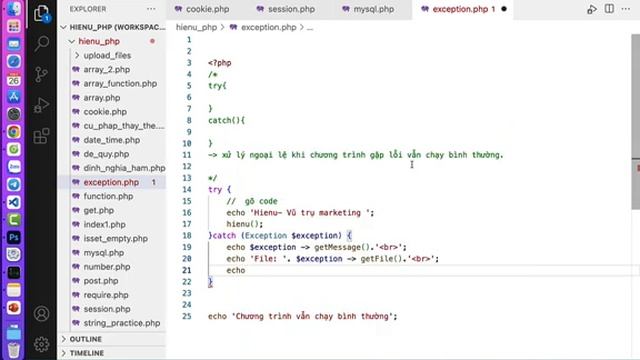This screenshot has height=360, width=640.
Task: Open date_time.php in Explorer
Action: [x=111, y=140]
